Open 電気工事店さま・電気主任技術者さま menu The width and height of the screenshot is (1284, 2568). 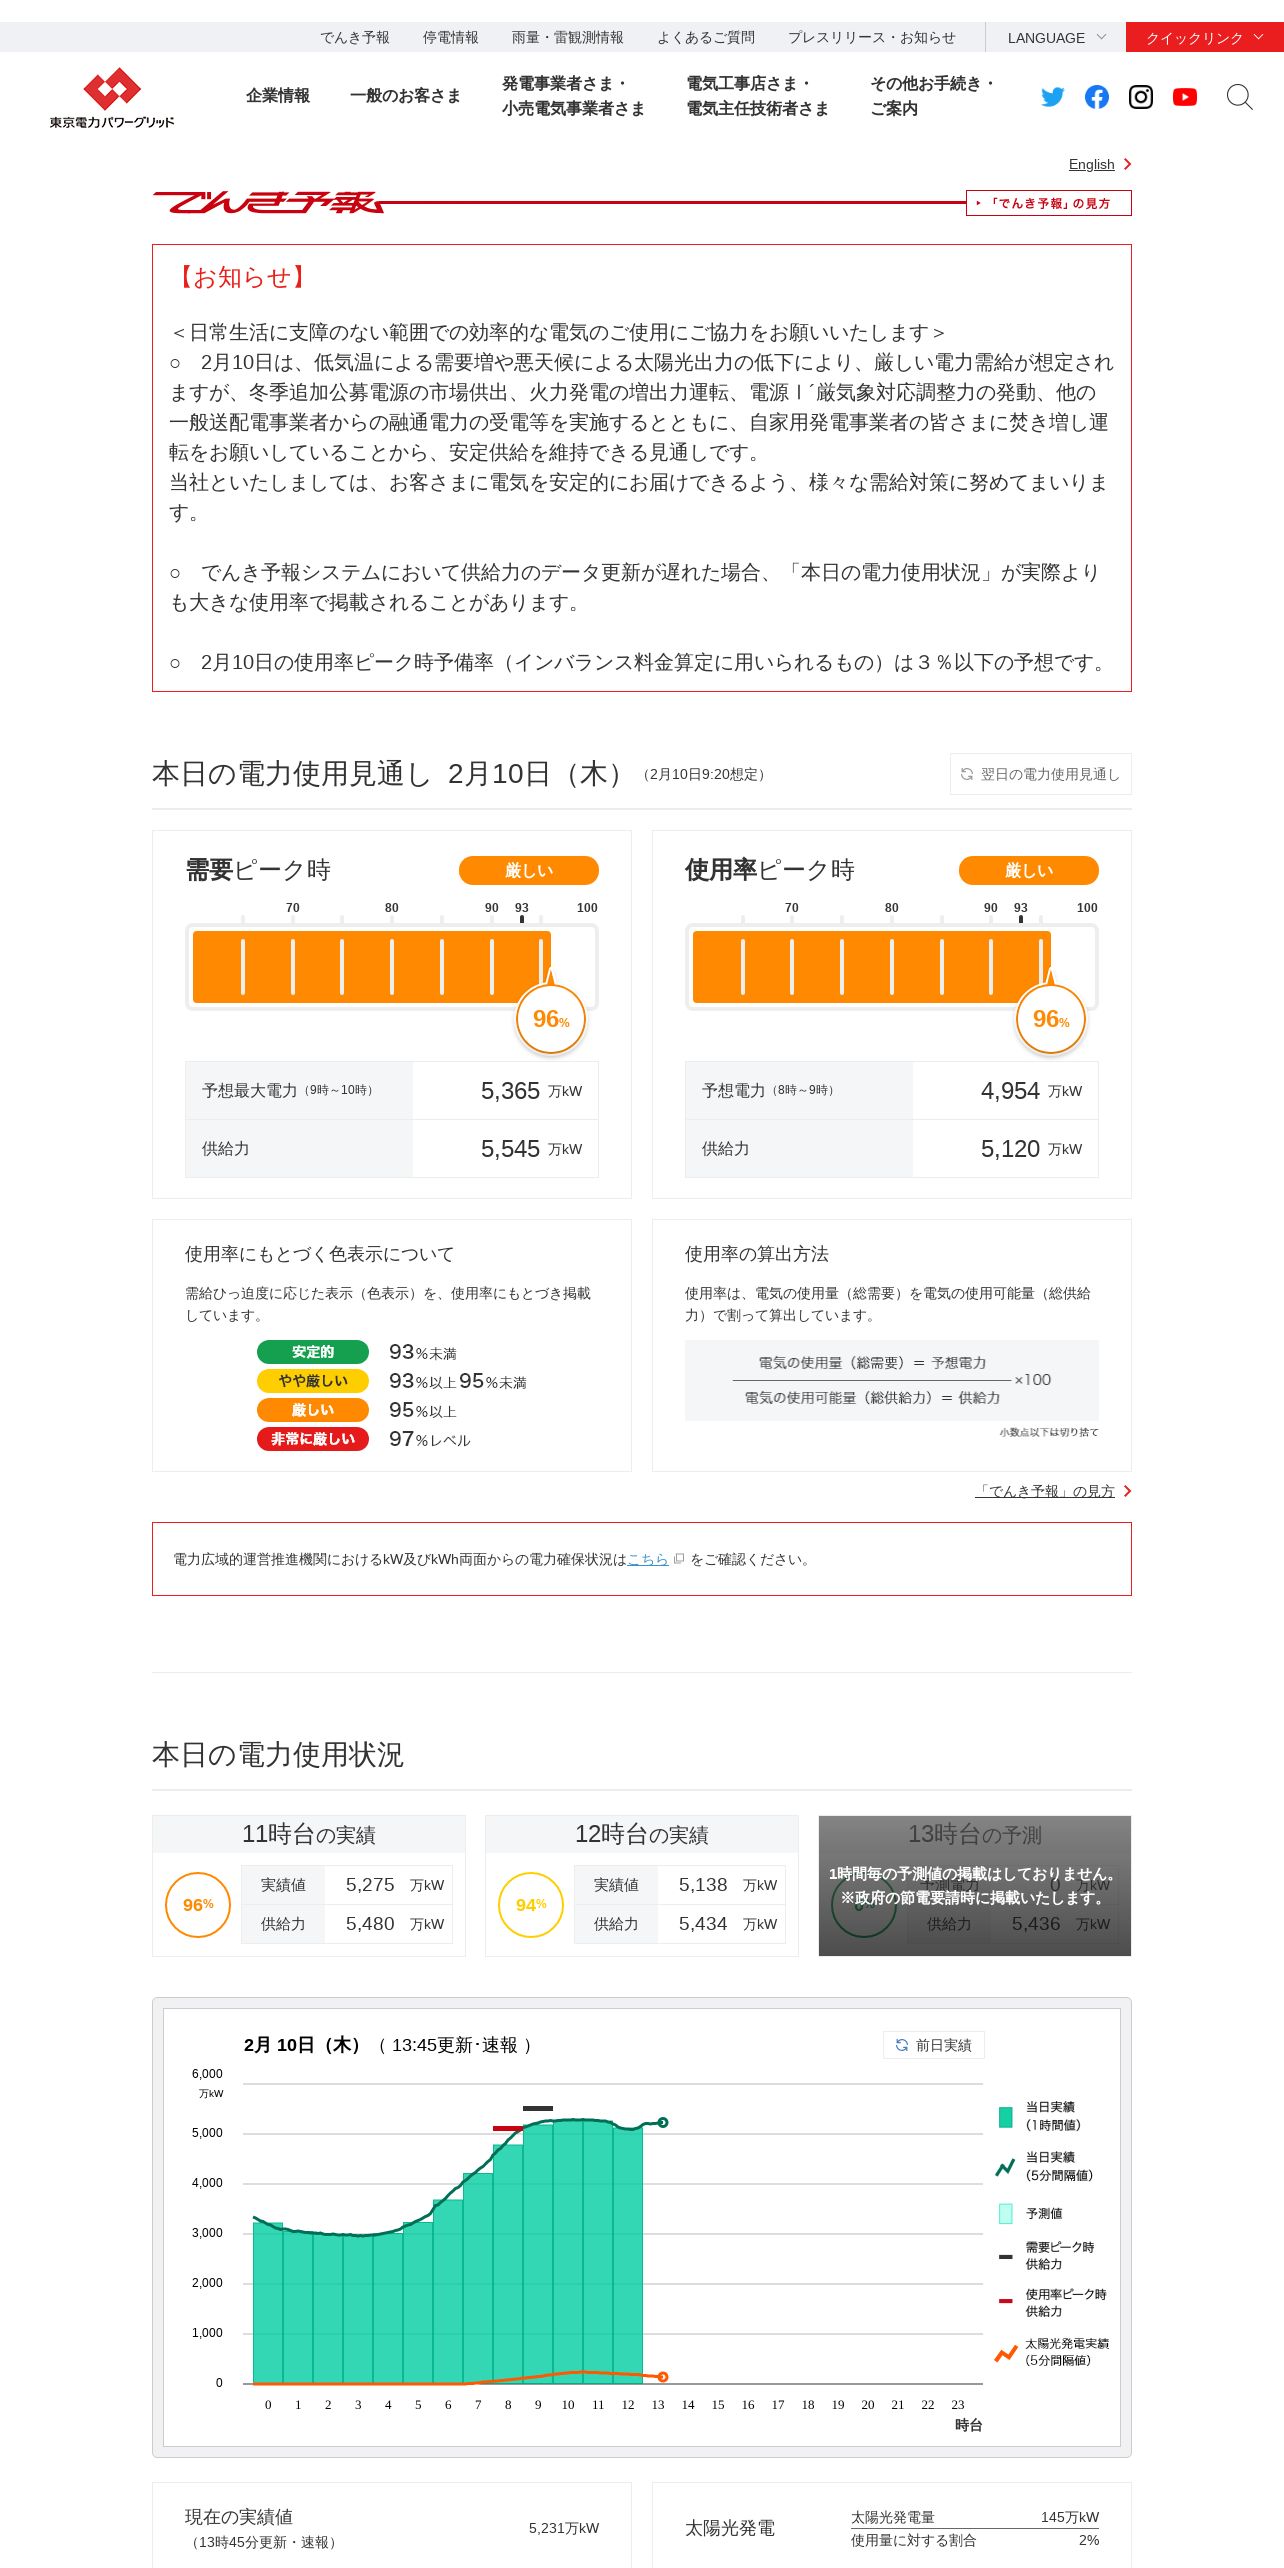[757, 96]
